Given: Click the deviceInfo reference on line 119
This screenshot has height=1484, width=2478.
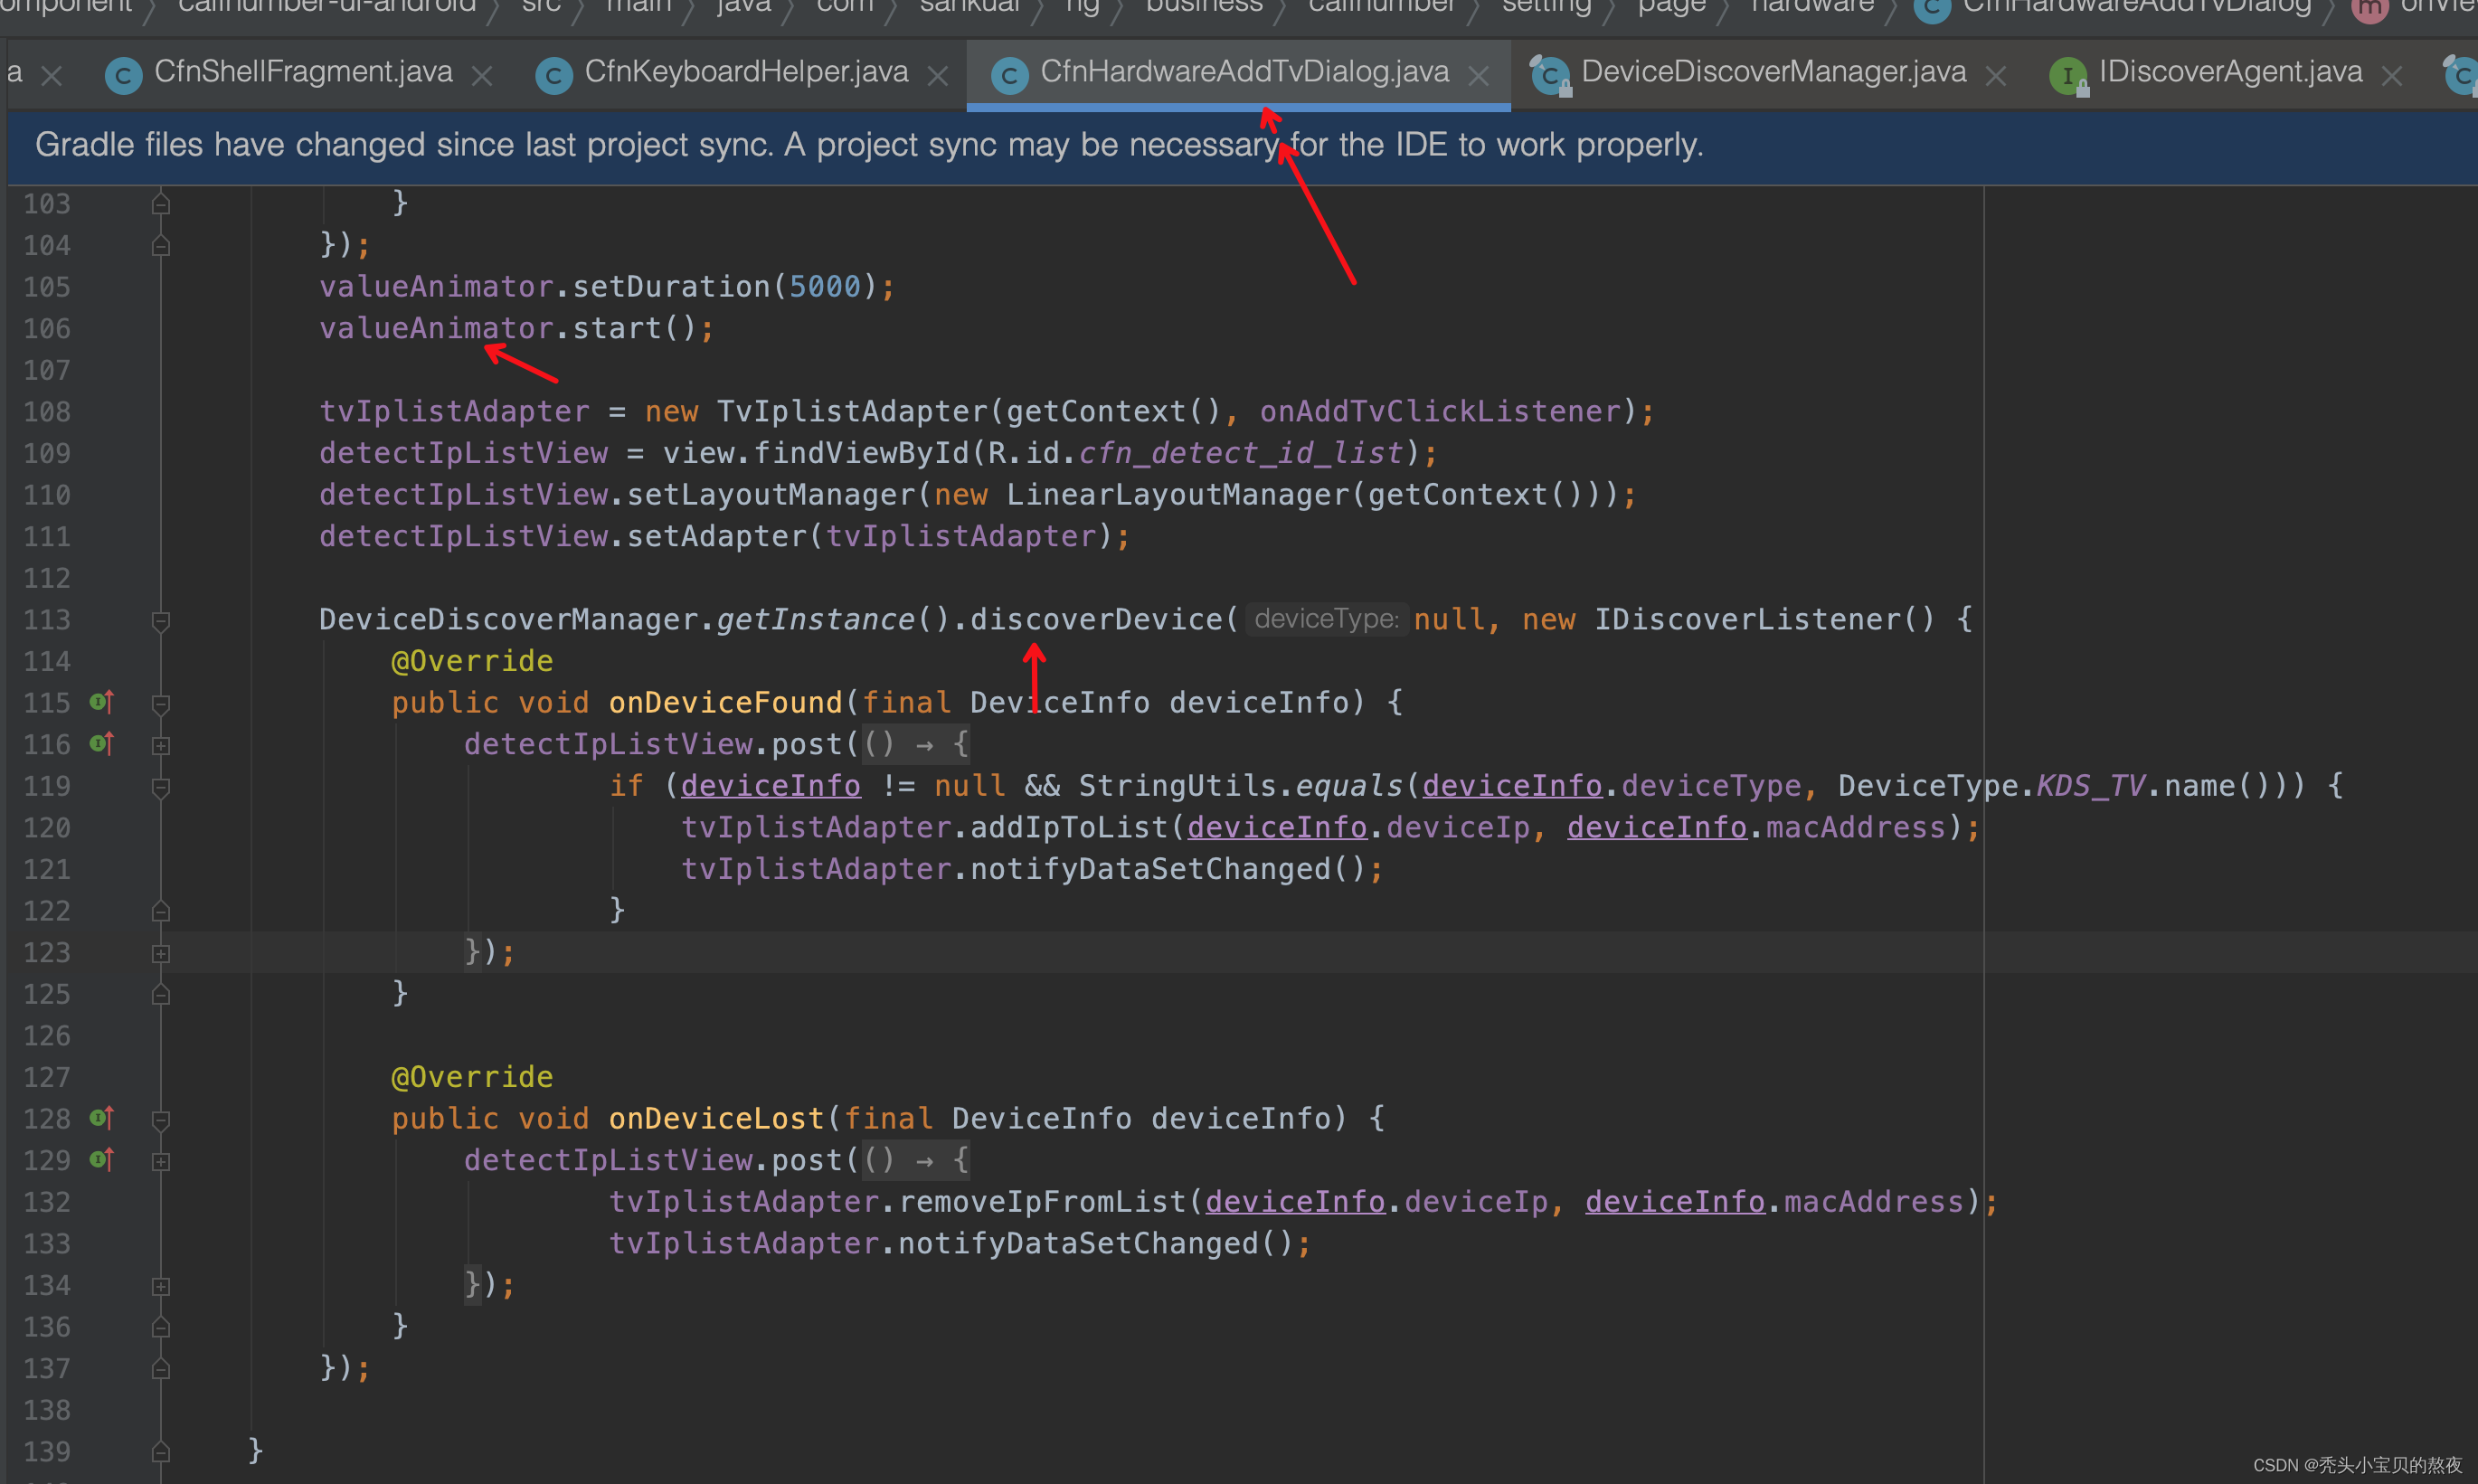Looking at the screenshot, I should (770, 786).
